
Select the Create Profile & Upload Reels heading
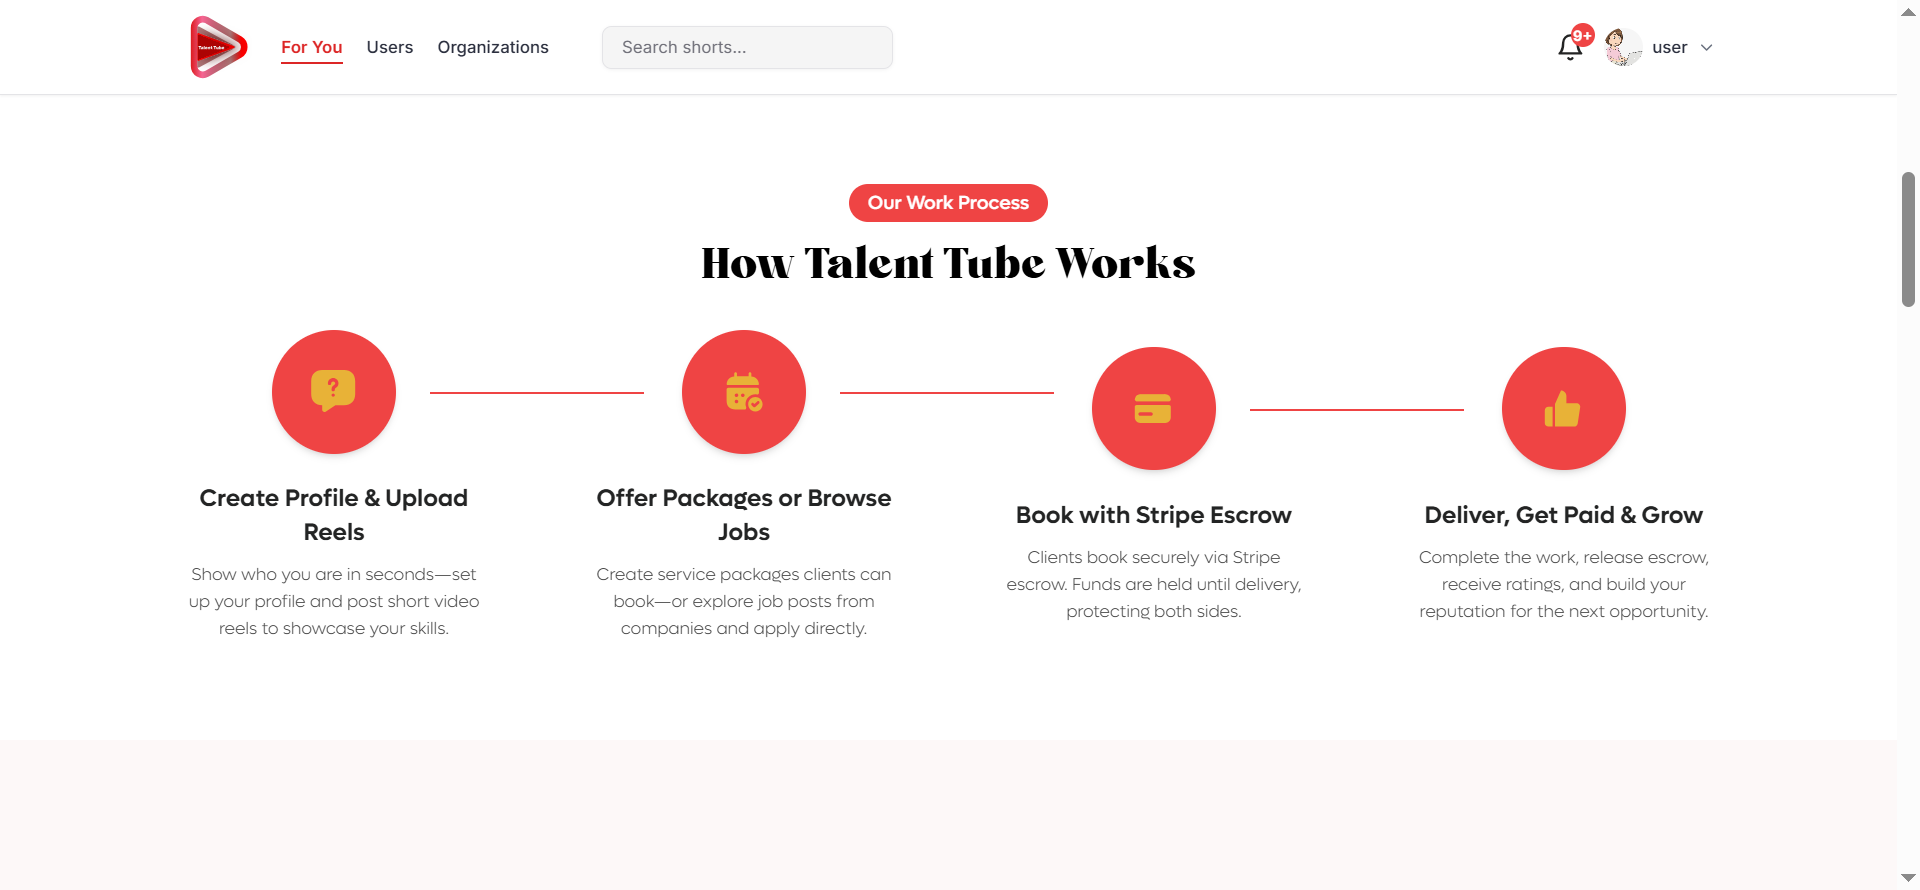[334, 514]
